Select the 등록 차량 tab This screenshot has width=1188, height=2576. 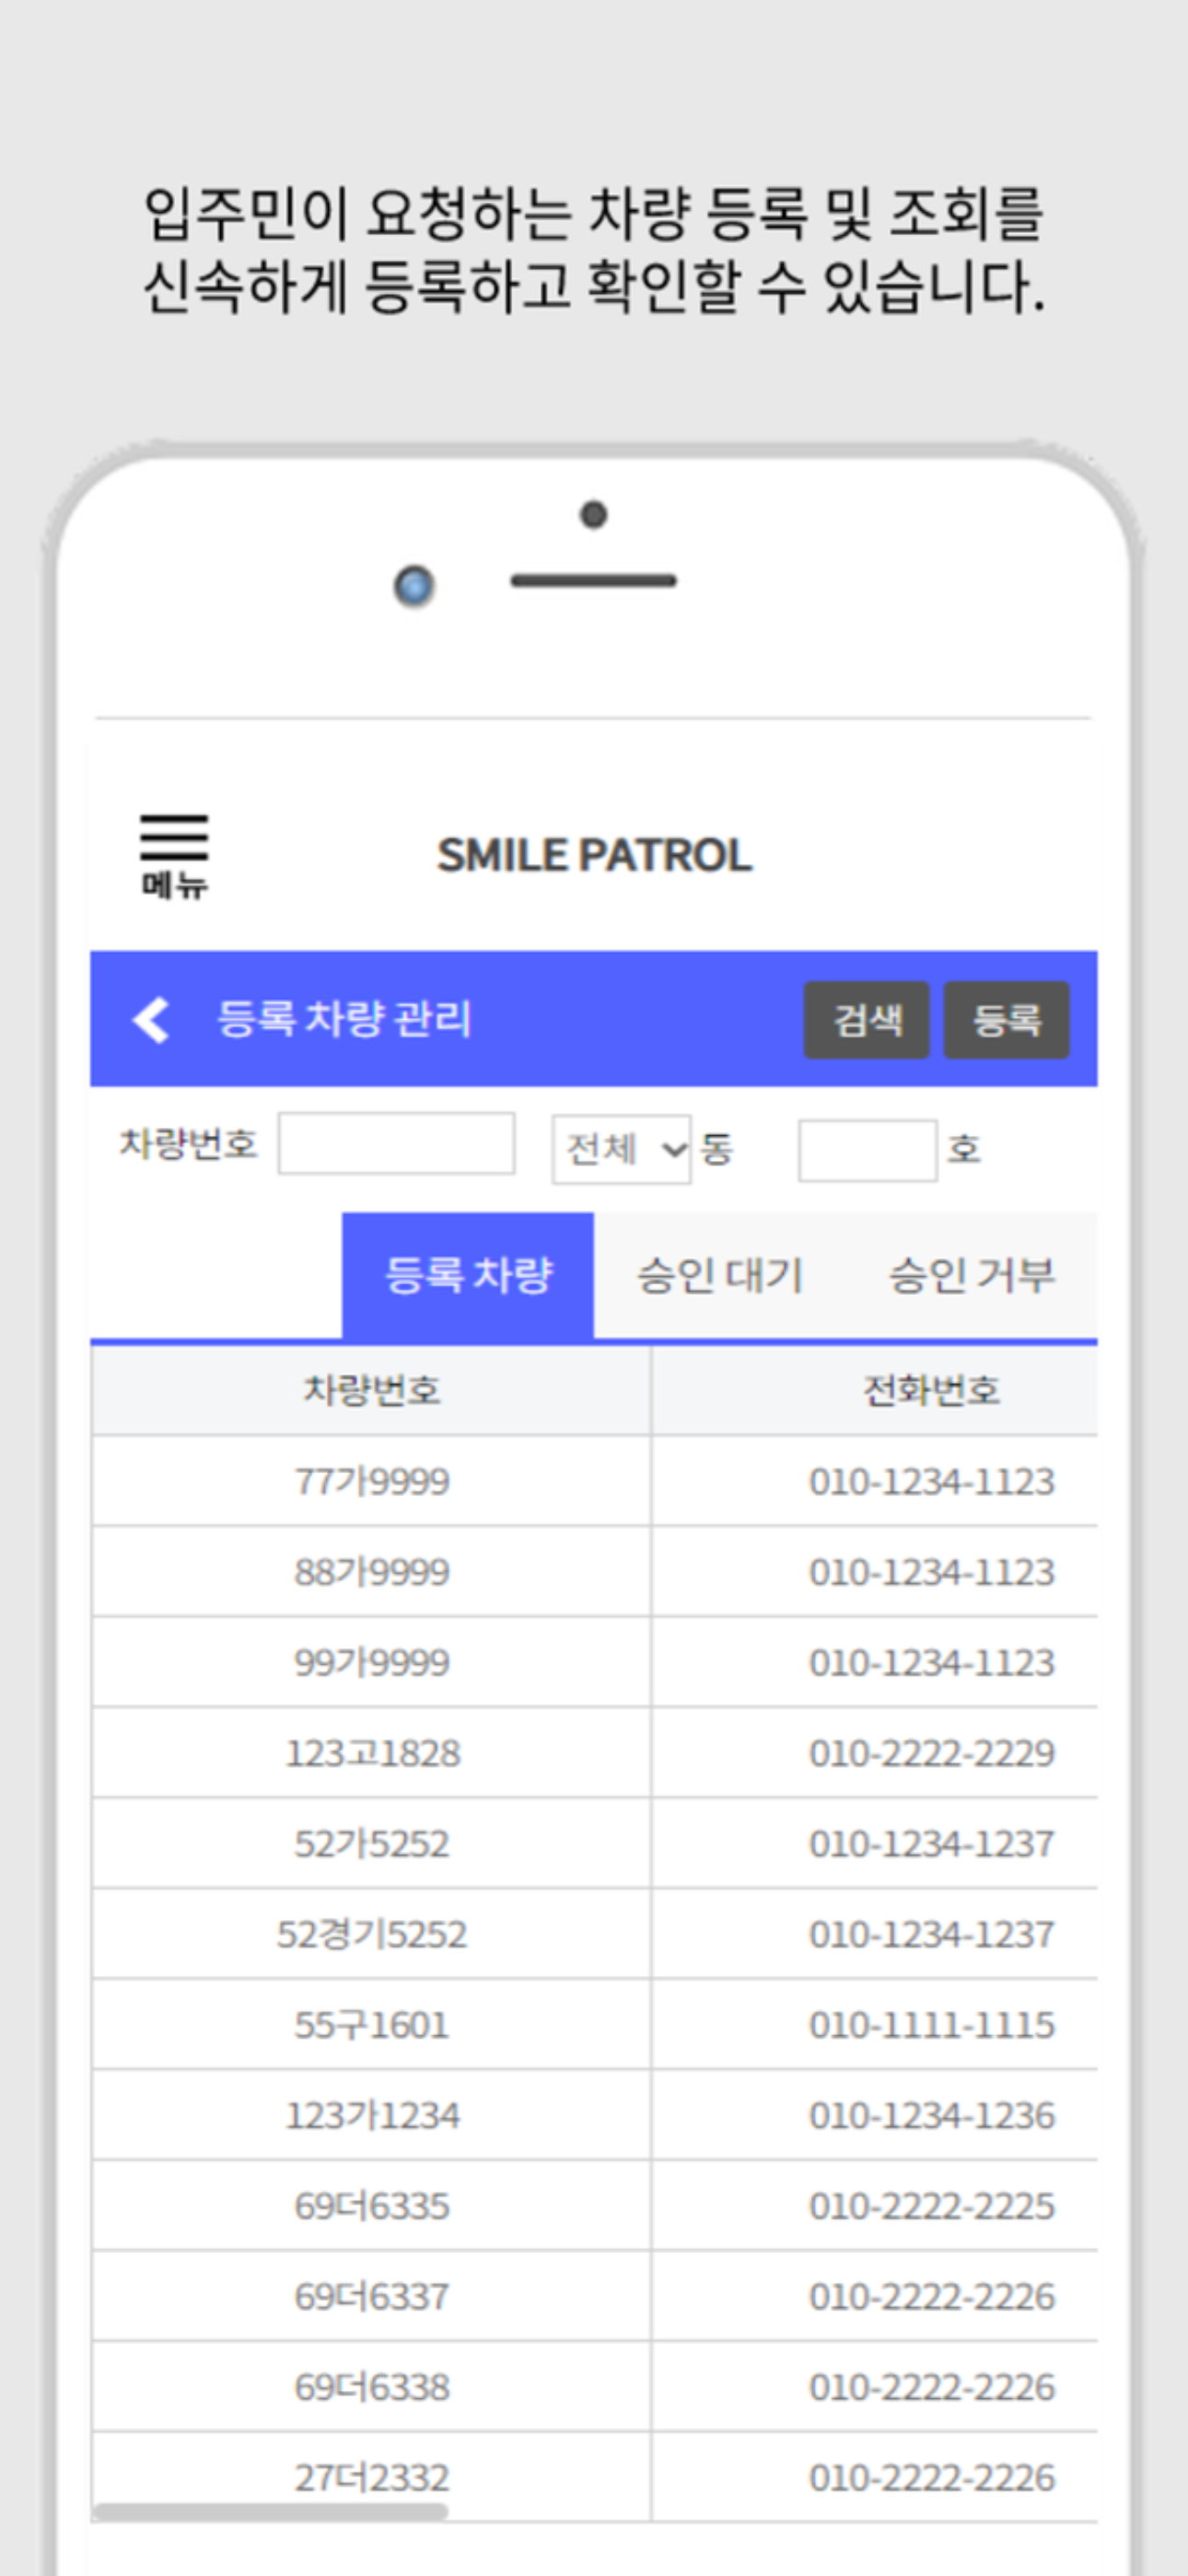tap(468, 1275)
